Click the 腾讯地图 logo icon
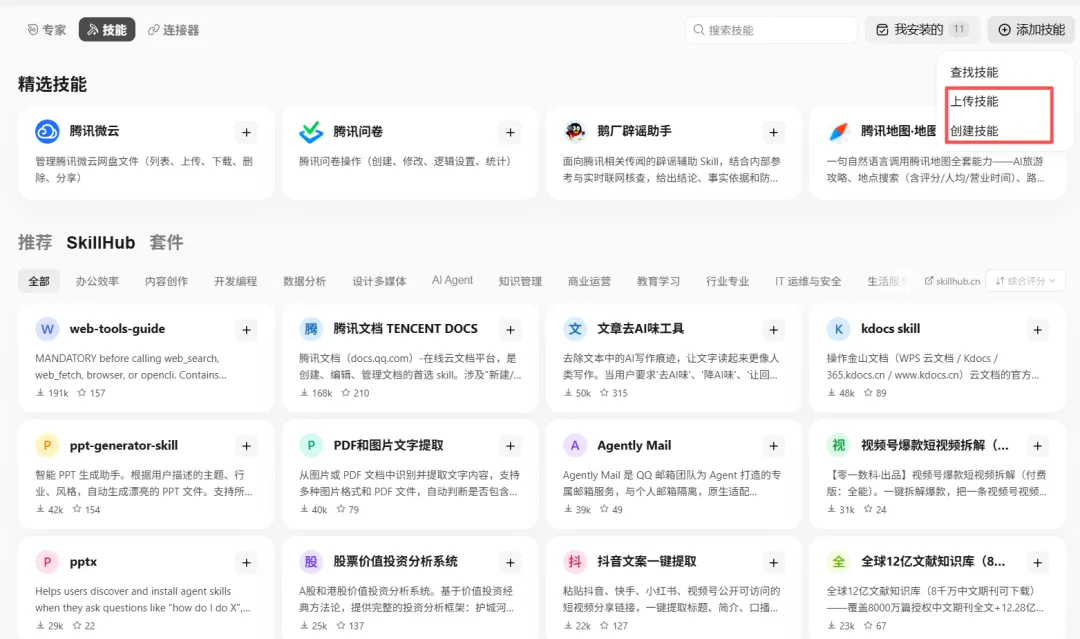This screenshot has width=1080, height=639. tap(838, 132)
